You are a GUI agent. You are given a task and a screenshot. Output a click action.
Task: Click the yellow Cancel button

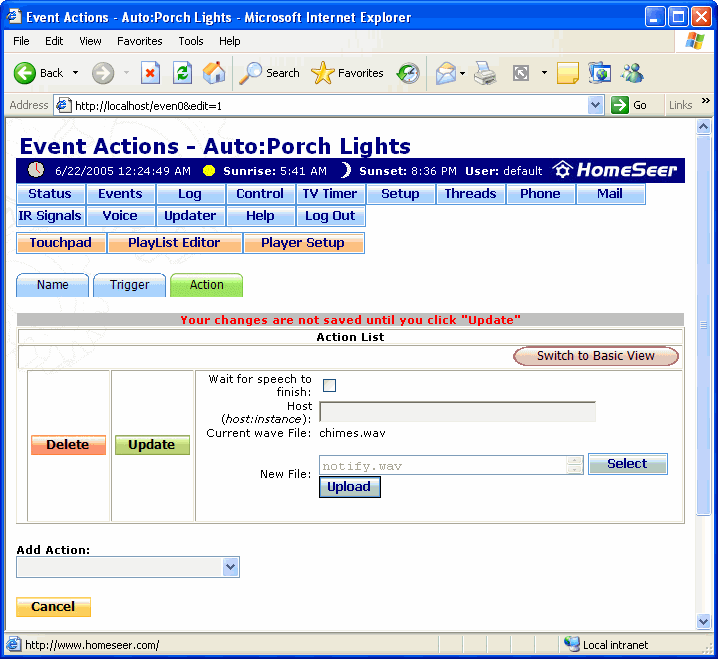click(53, 607)
